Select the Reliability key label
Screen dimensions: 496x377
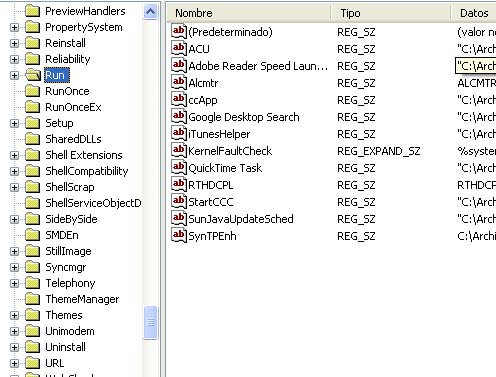point(68,59)
